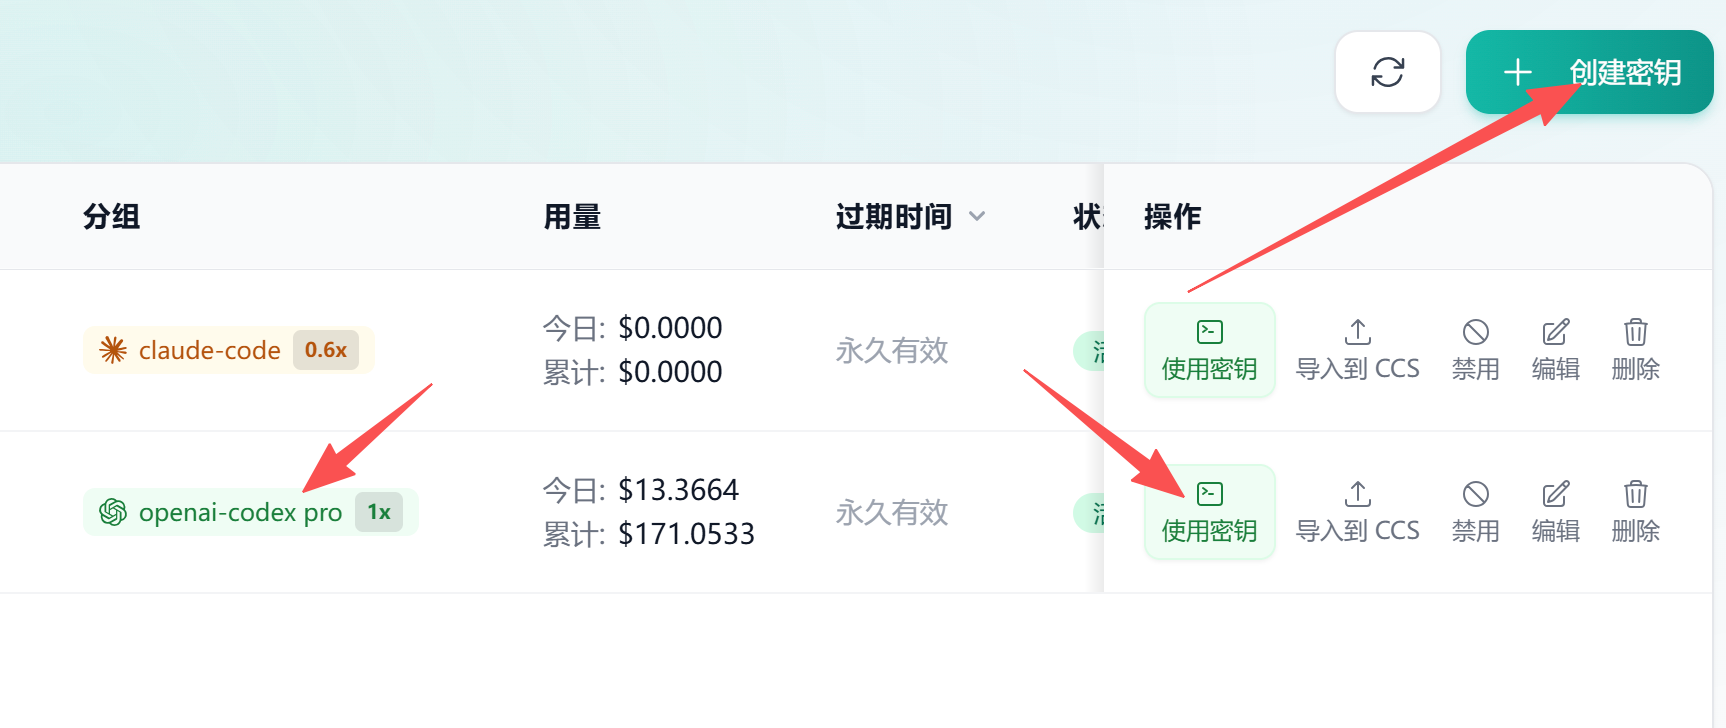Use key for the openai-codex pro row
Image resolution: width=1726 pixels, height=728 pixels.
[1210, 512]
